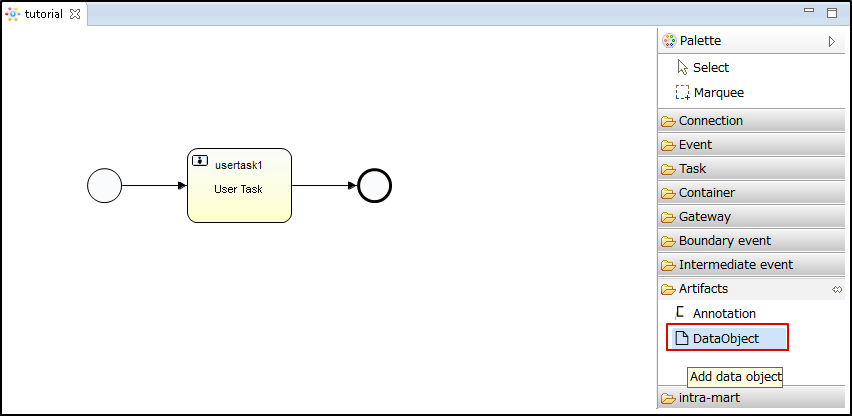This screenshot has width=852, height=416.
Task: Click the Palette header icon
Action: coord(669,40)
